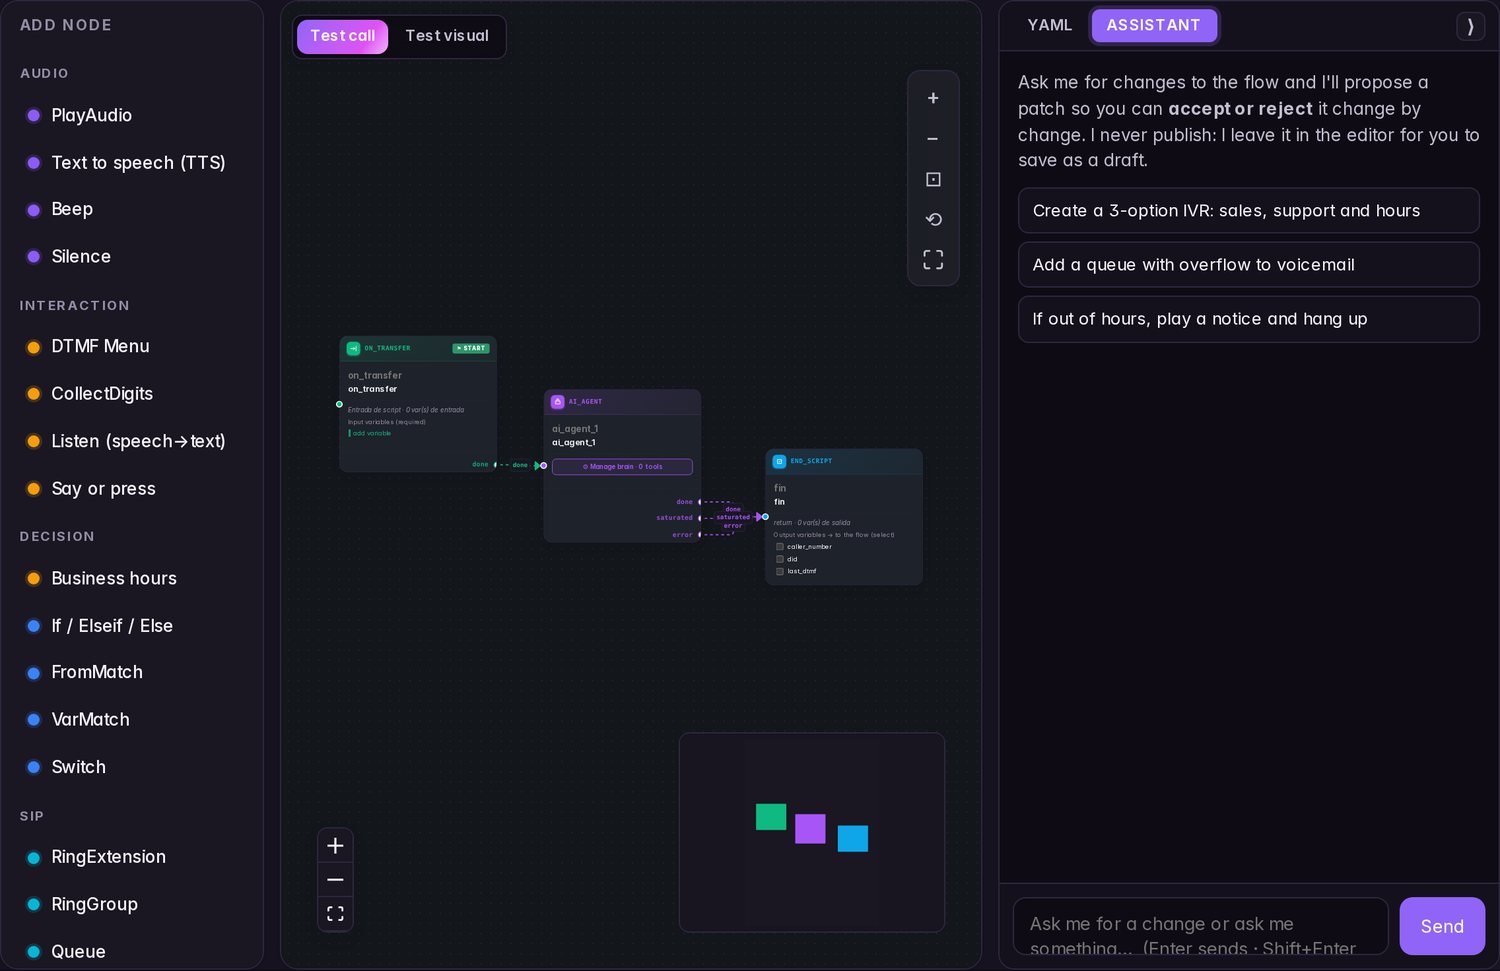The height and width of the screenshot is (971, 1500).
Task: Open Manage brain on ai_agent_1 node
Action: coord(622,467)
